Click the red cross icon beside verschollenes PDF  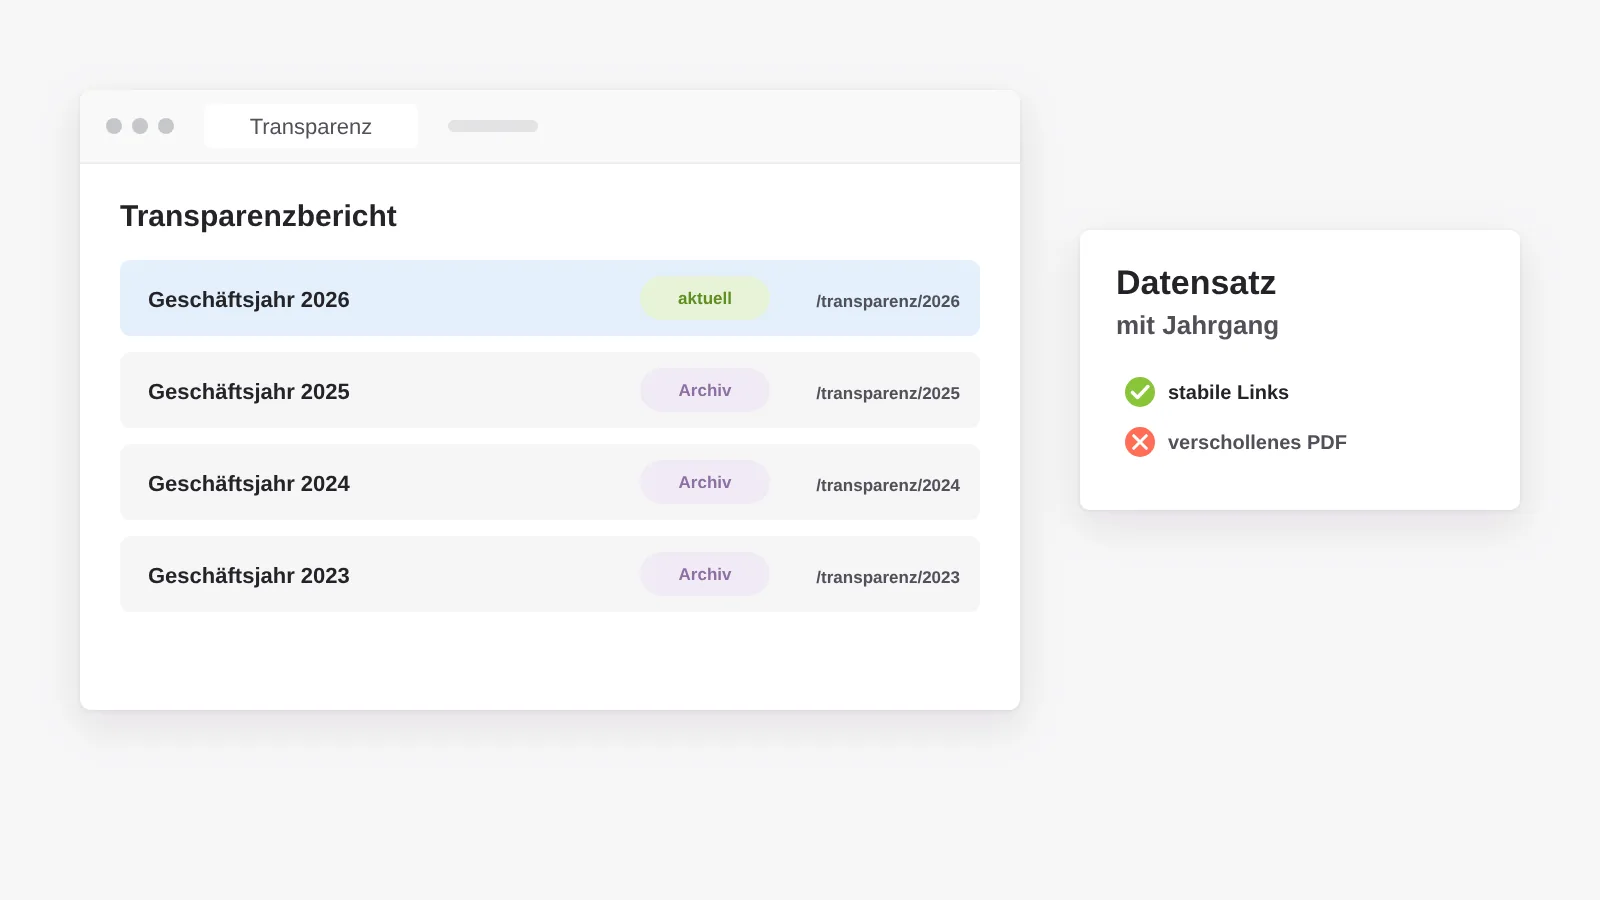pos(1140,442)
